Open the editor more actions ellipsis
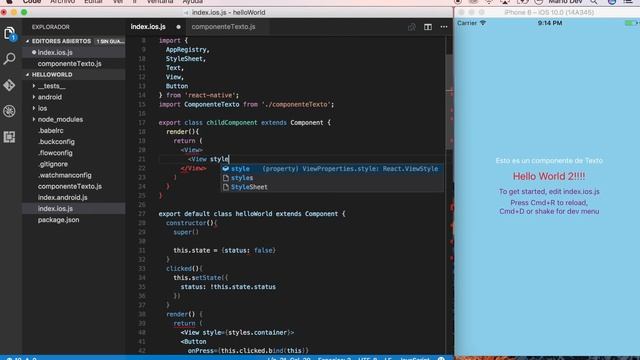 point(444,27)
